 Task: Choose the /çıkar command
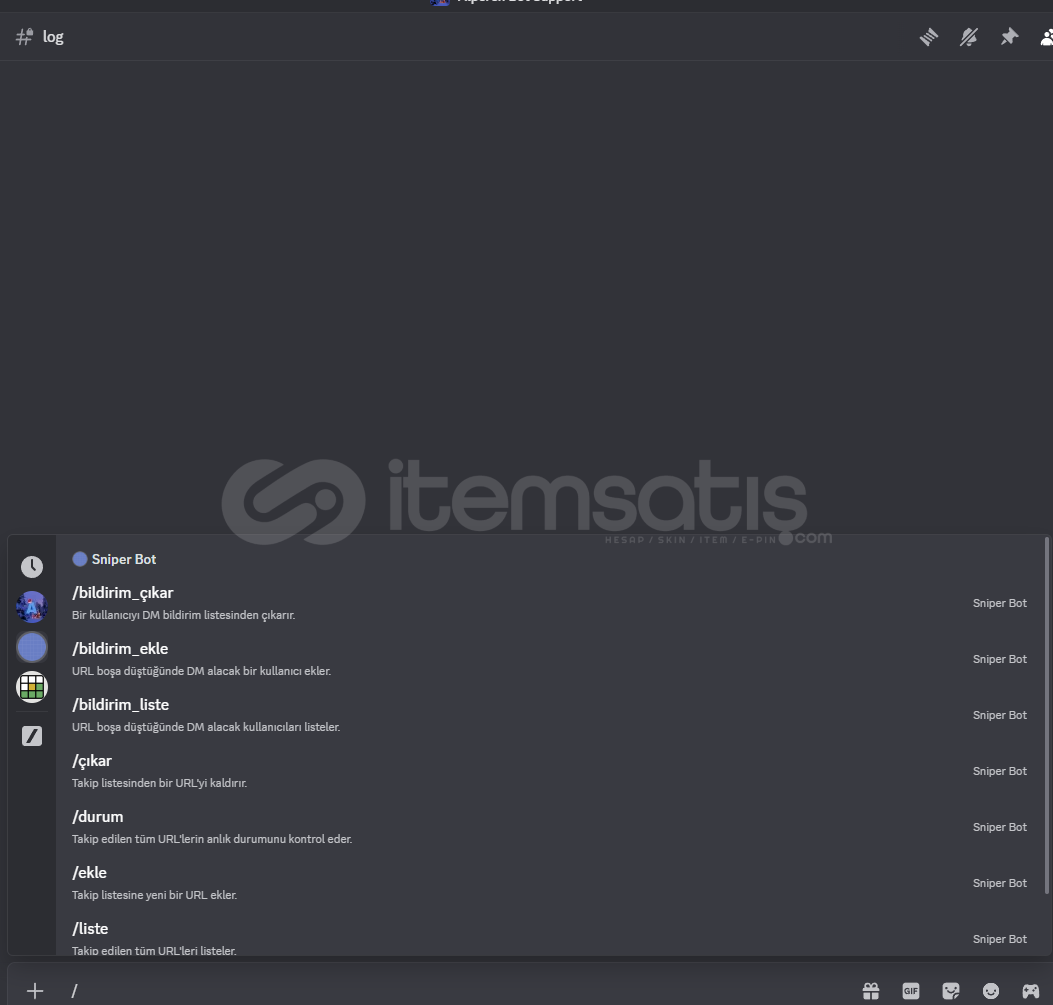tap(549, 771)
